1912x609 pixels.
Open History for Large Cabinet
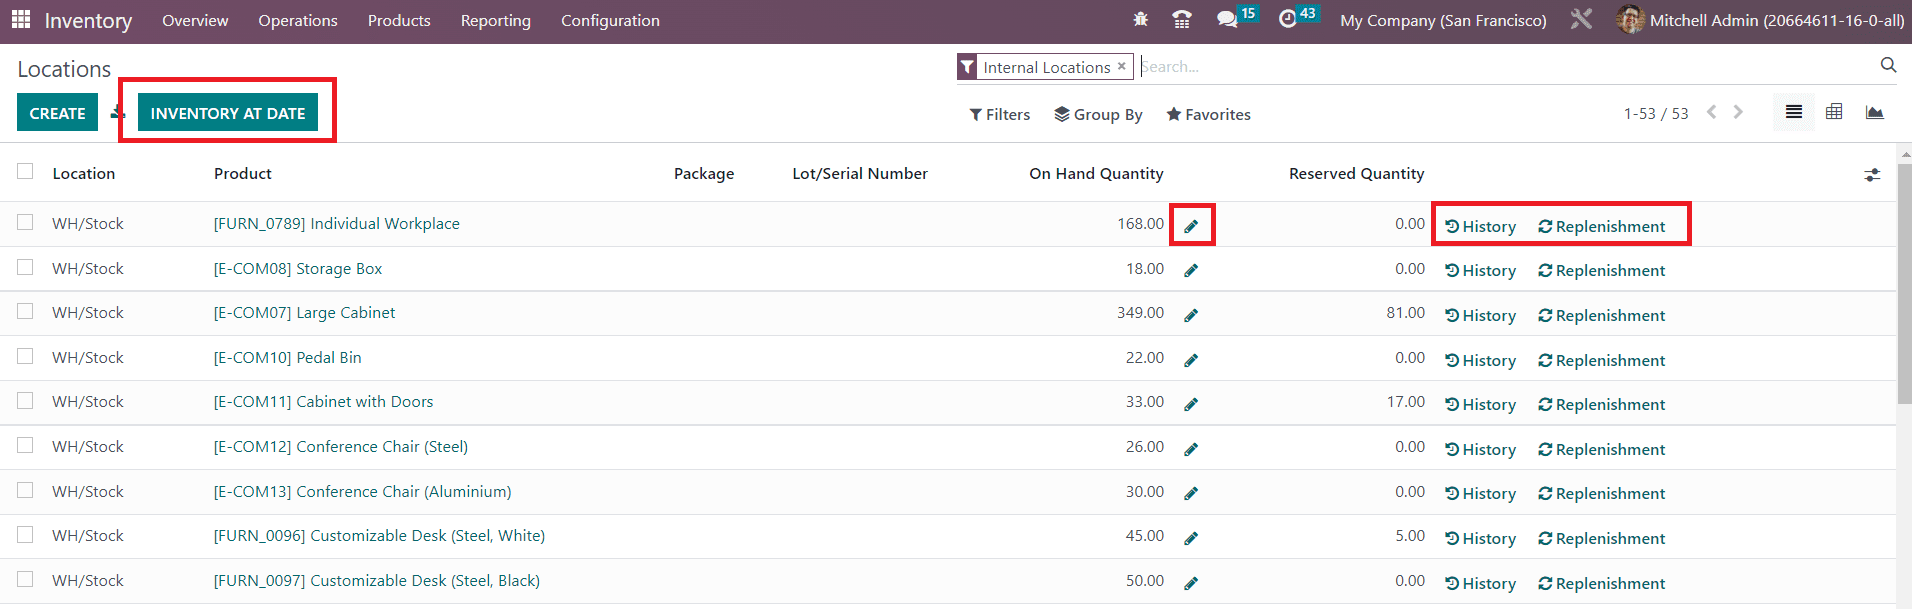pyautogui.click(x=1481, y=316)
